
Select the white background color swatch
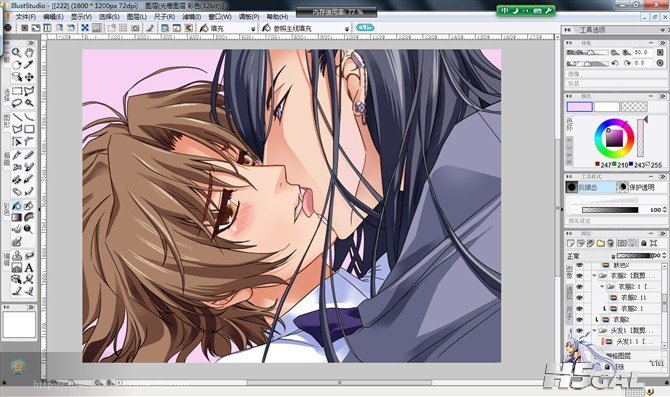[x=607, y=107]
